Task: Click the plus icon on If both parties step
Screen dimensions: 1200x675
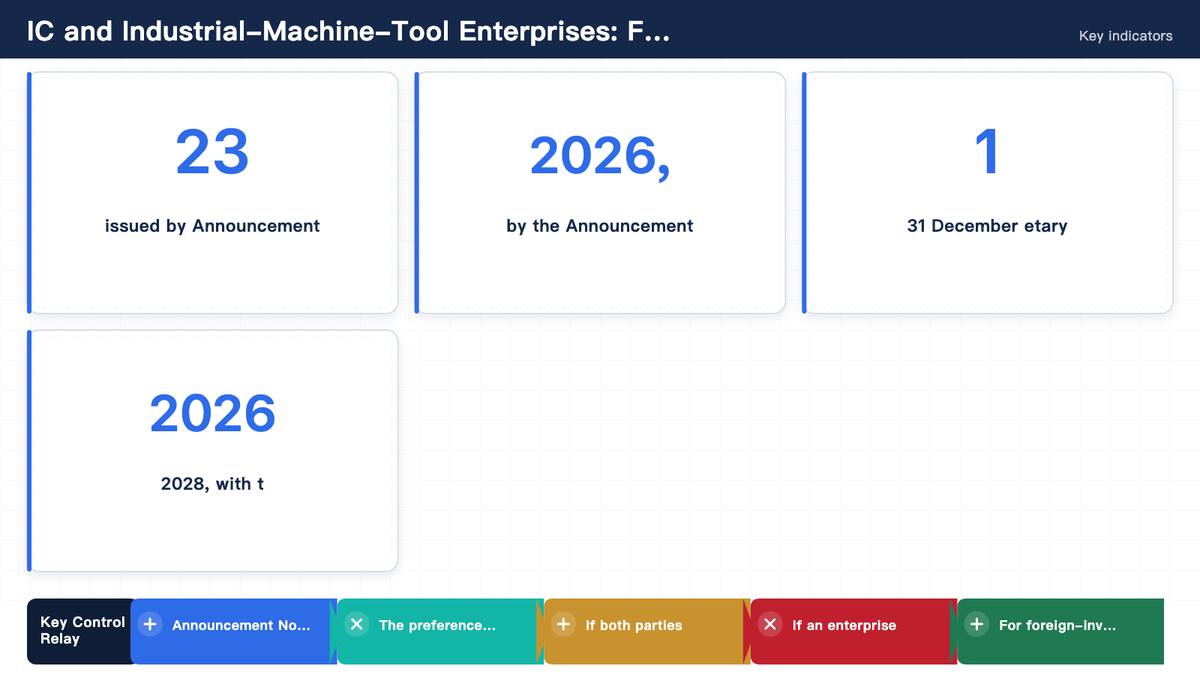Action: (x=564, y=624)
